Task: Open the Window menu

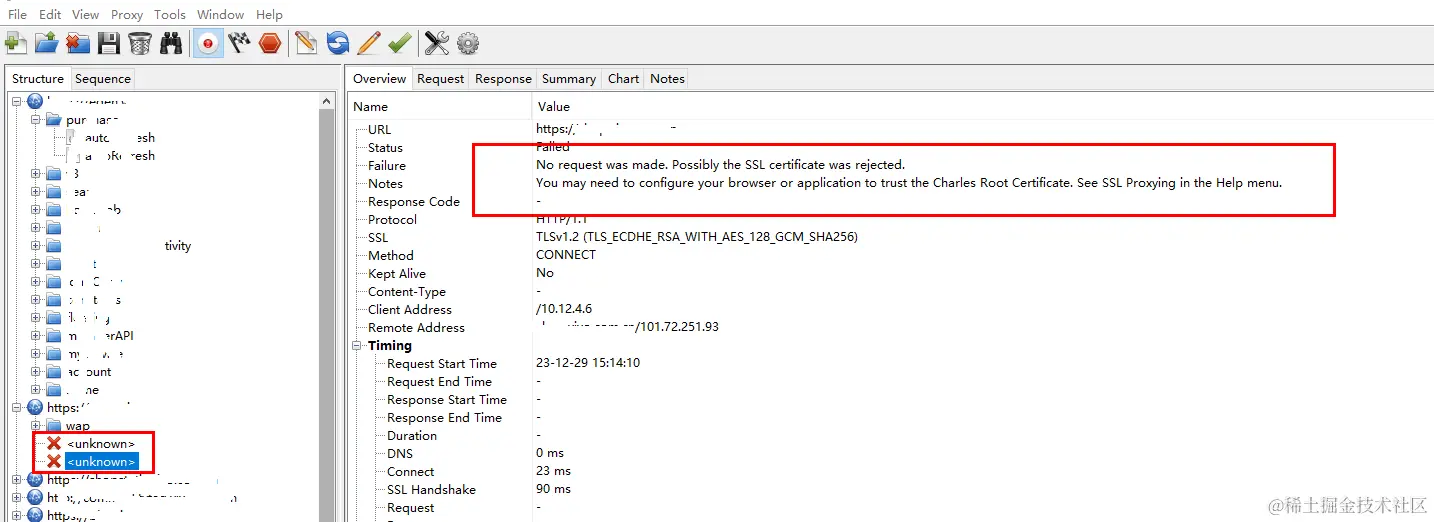Action: coord(221,14)
